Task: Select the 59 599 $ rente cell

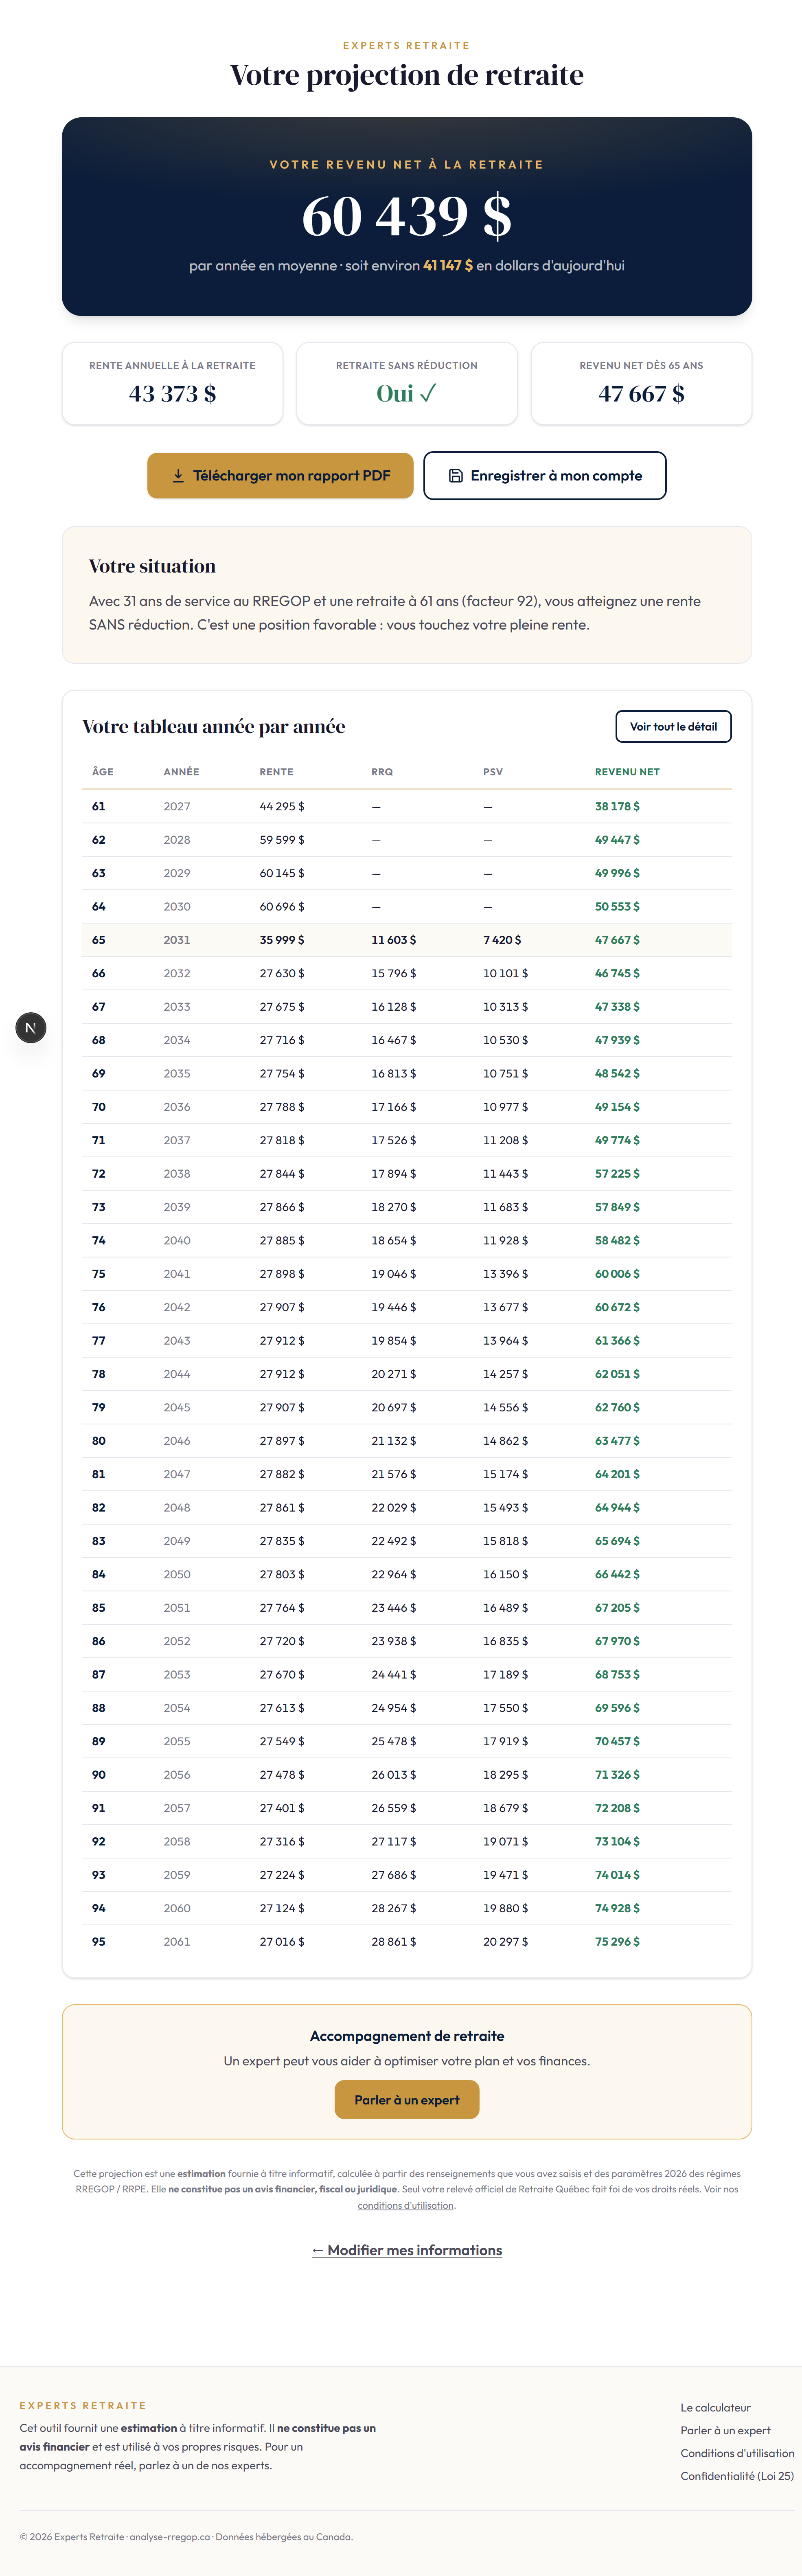Action: pos(282,840)
